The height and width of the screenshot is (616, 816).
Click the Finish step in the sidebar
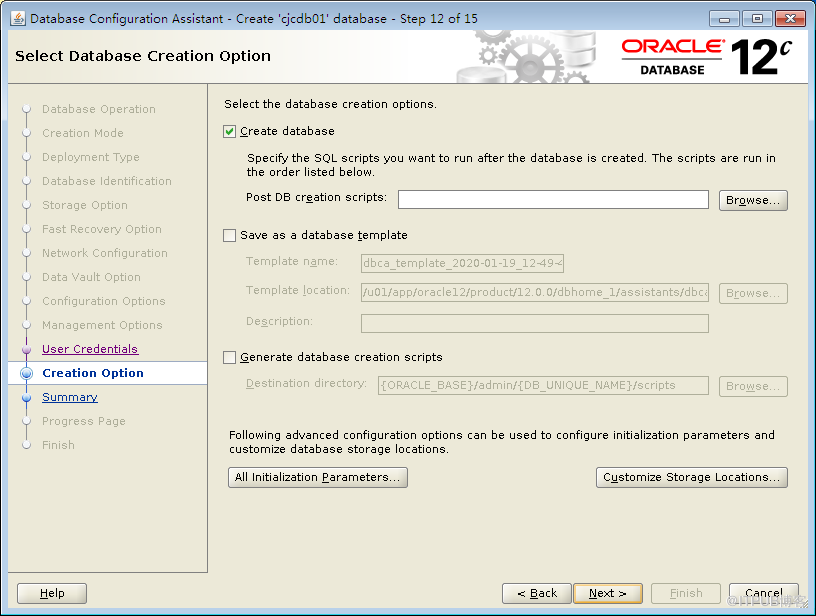58,445
